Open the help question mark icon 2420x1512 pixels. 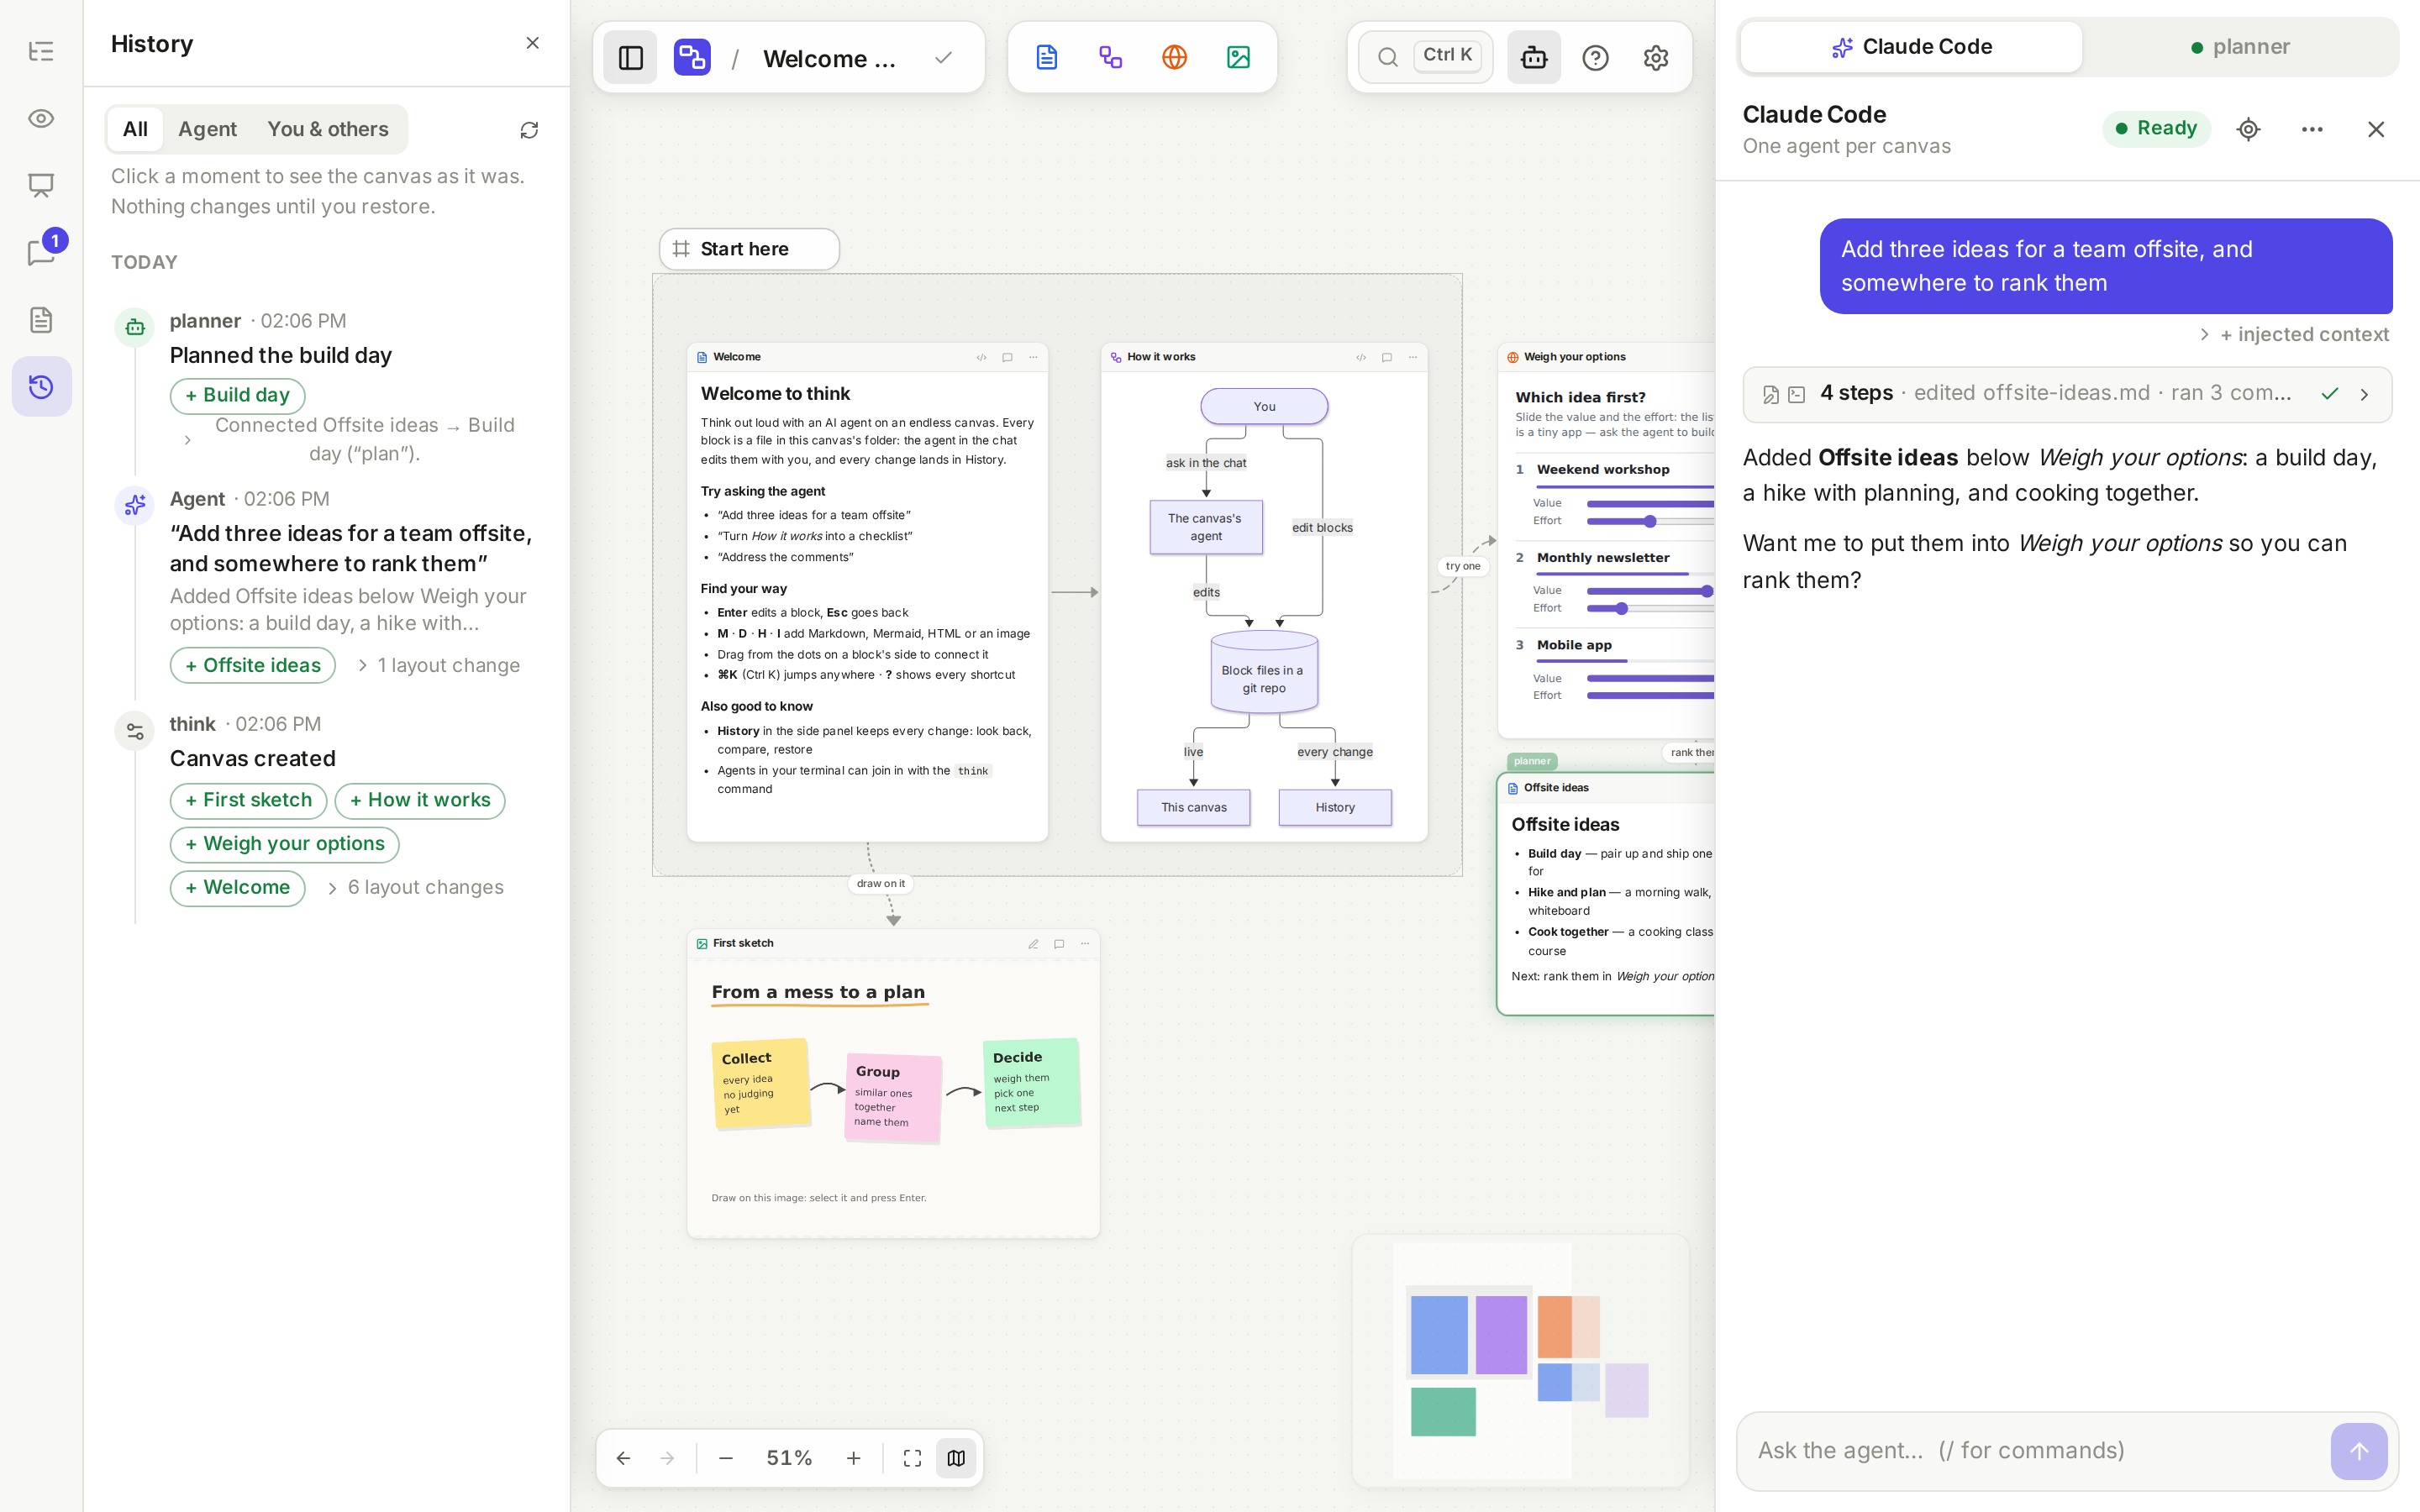[1595, 58]
